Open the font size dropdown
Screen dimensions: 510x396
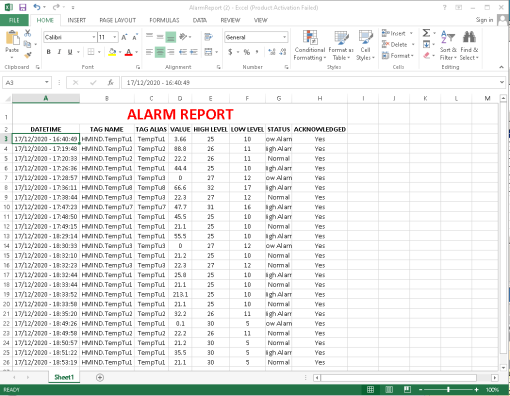pyautogui.click(x=115, y=37)
